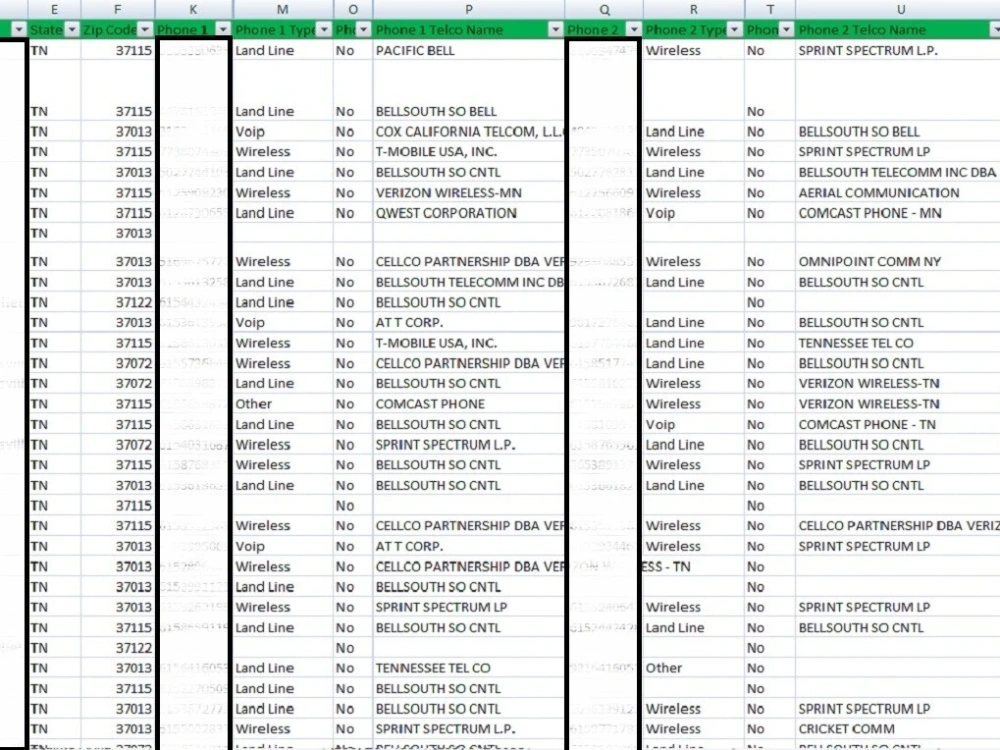Select the 'VERIZON WIRELESS-MN' cell

pos(469,193)
